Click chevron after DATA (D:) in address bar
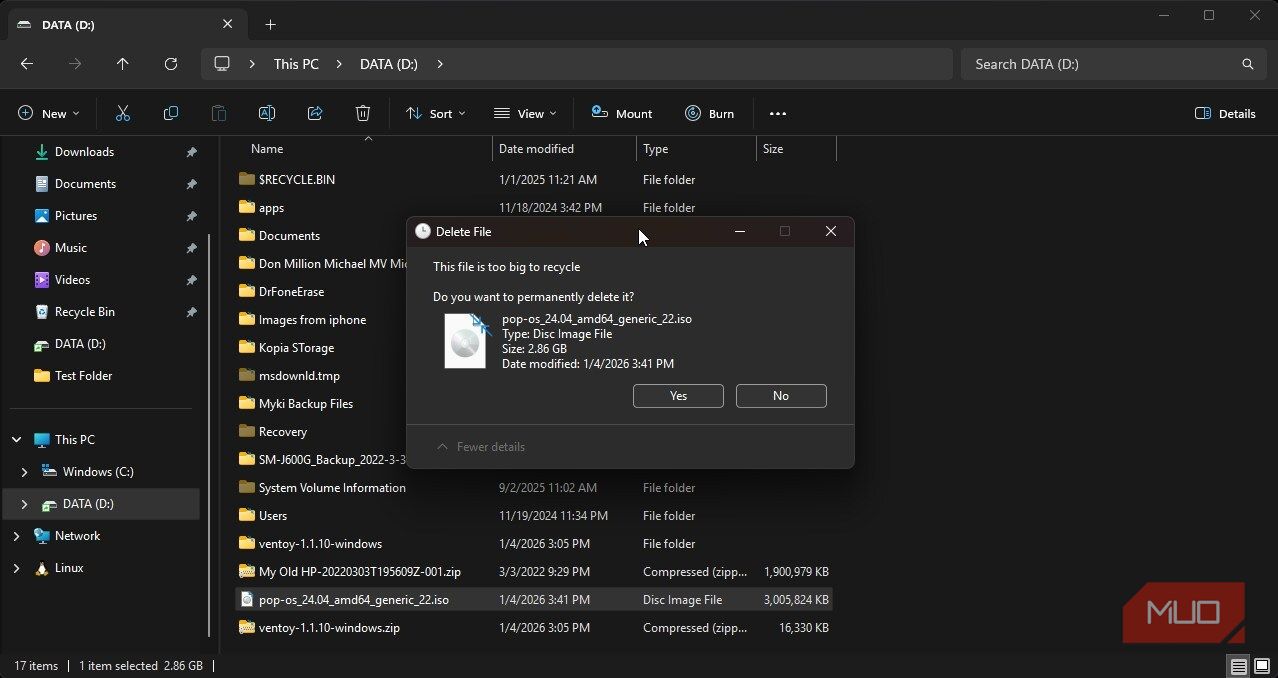Image resolution: width=1278 pixels, height=678 pixels. pos(440,64)
